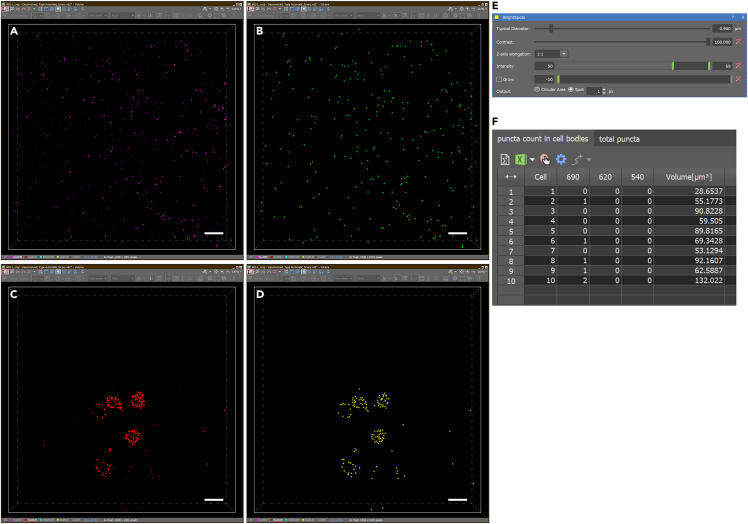The width and height of the screenshot is (748, 524).
Task: Select puncta count in cell bodies tab
Action: click(x=543, y=138)
